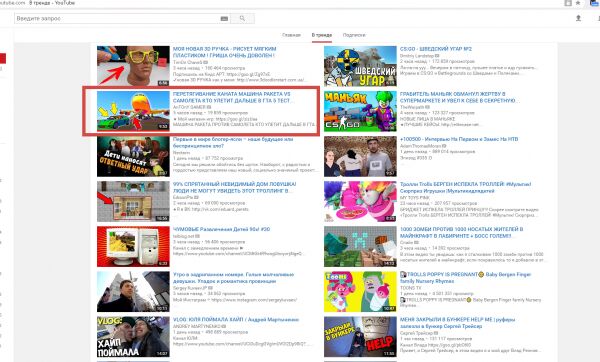Open thumbnail of man beside building
Screen dimensions: 600x362
coord(133,292)
